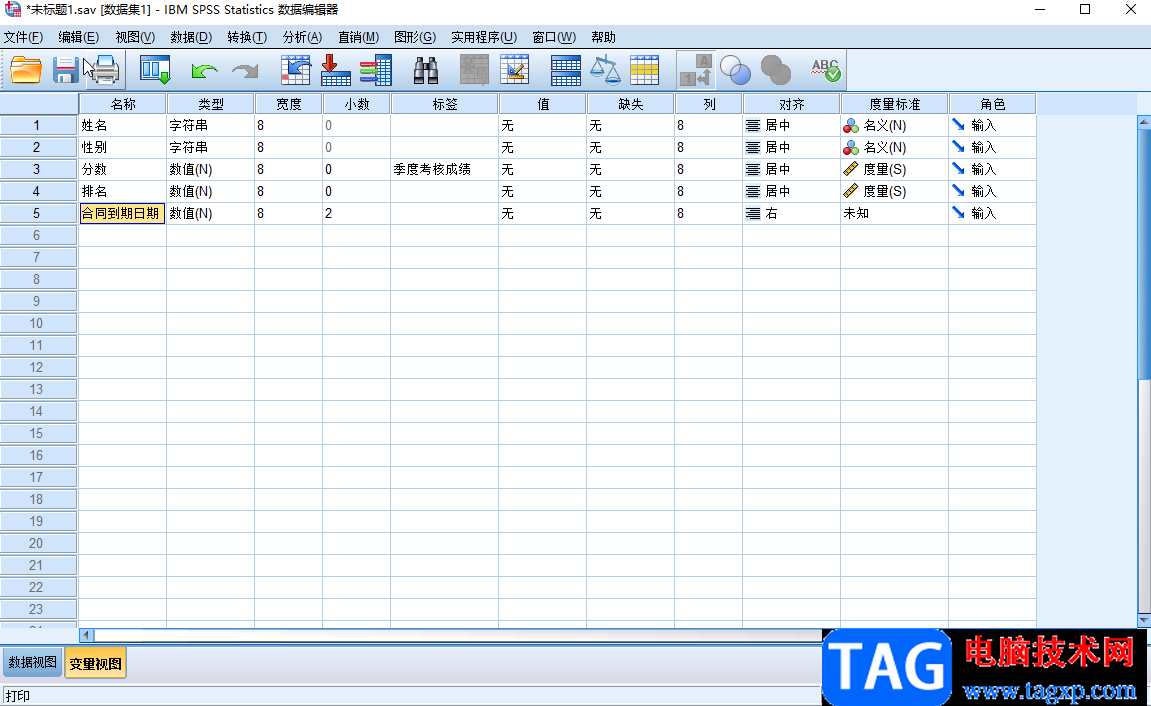The width and height of the screenshot is (1151, 706).
Task: Save the file with the floppy disk icon
Action: pos(65,70)
